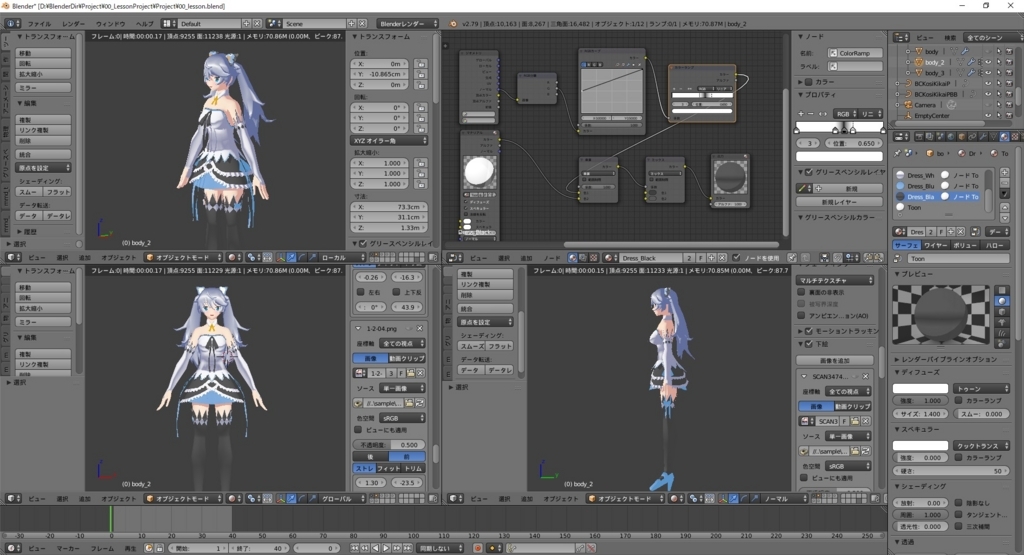1024x555 pixels.
Task: Click ミラー button in top-left tool shelf
Action: (44, 87)
